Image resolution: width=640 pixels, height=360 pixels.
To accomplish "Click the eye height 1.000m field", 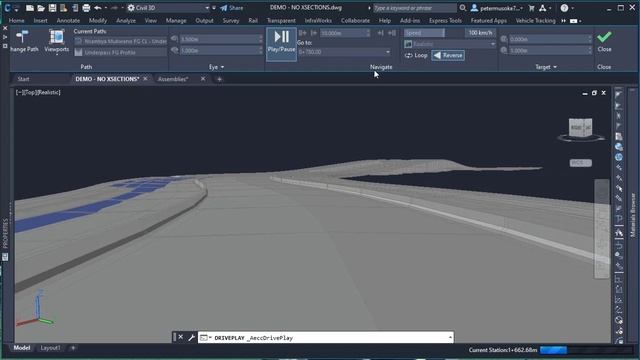I will (x=220, y=51).
